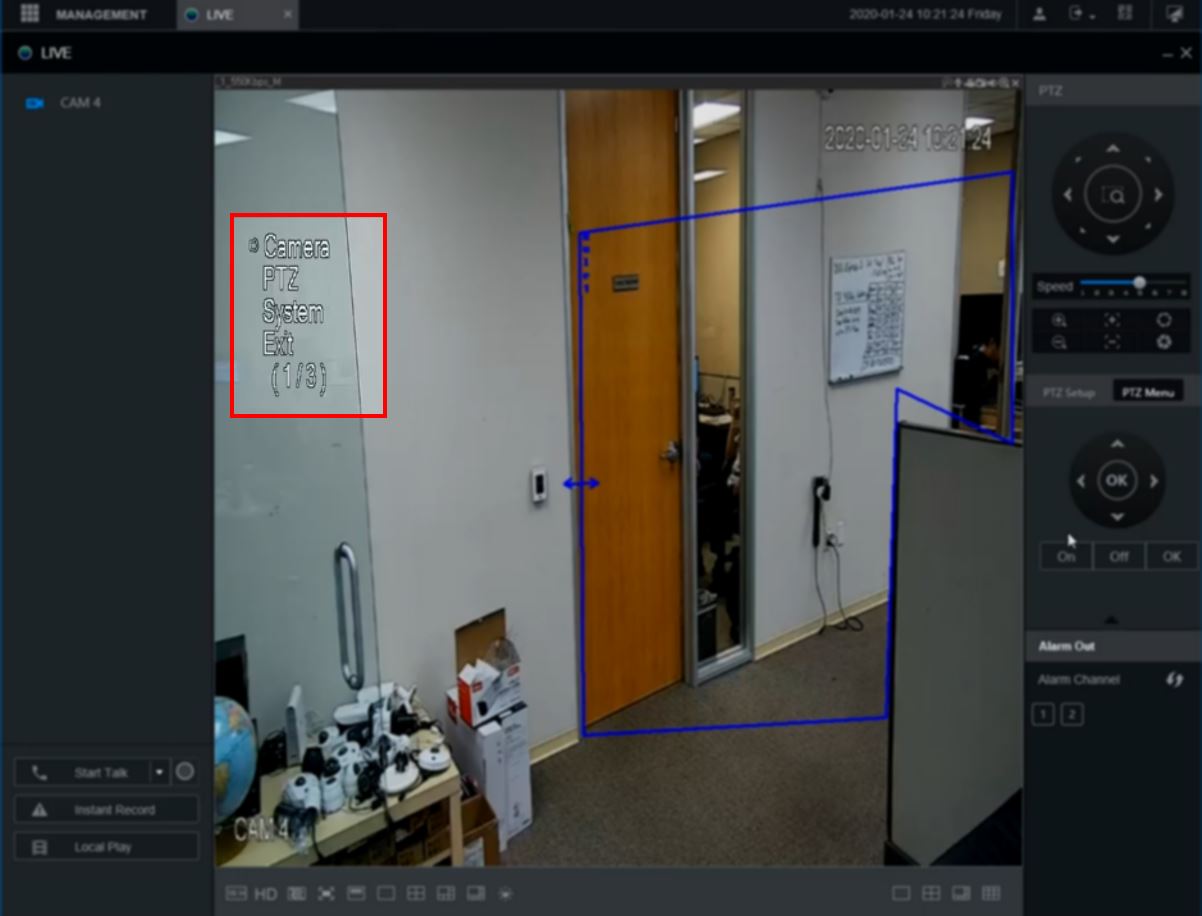Open the MANAGEMENT grid menu icon
Screen dimensions: 1202x916
pyautogui.click(x=29, y=14)
